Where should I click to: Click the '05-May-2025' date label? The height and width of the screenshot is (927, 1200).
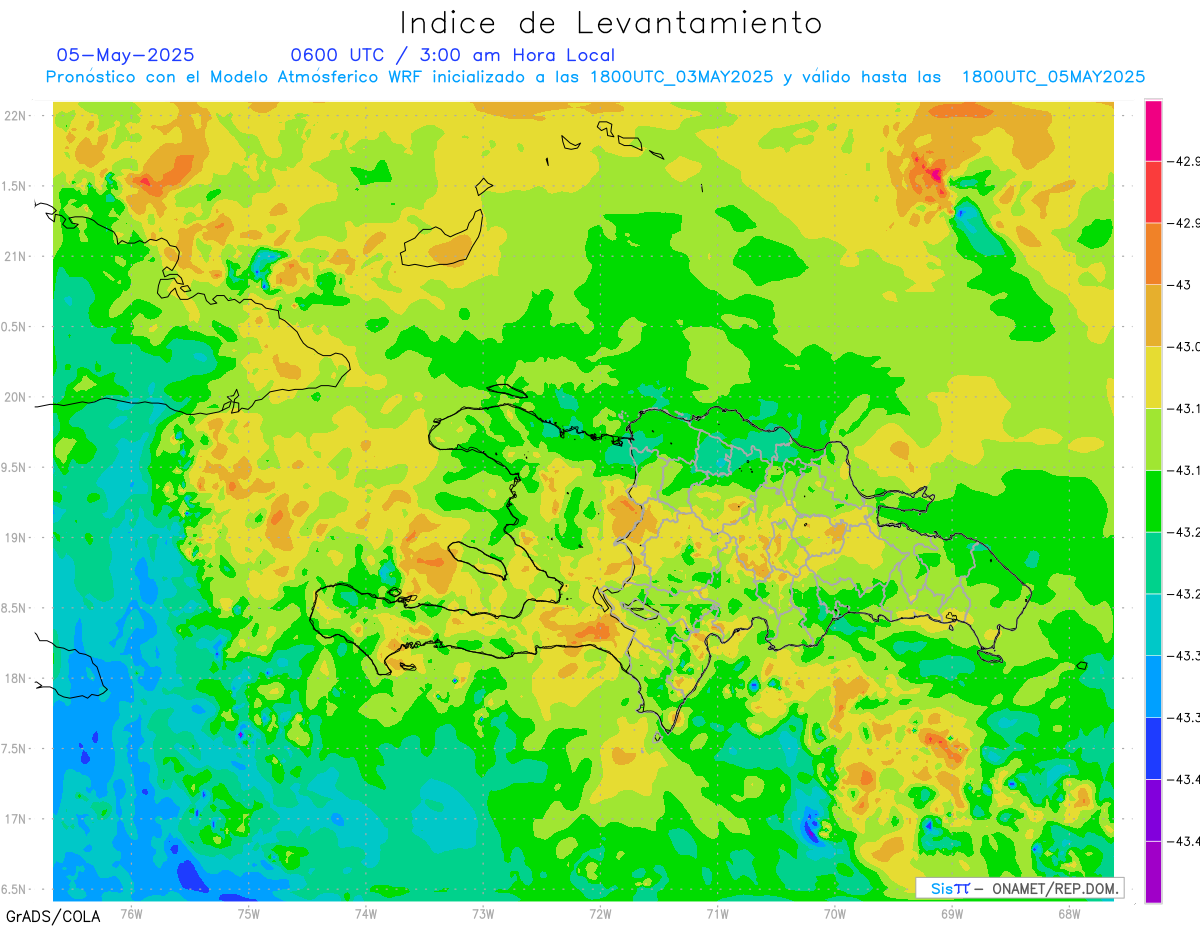pos(126,55)
